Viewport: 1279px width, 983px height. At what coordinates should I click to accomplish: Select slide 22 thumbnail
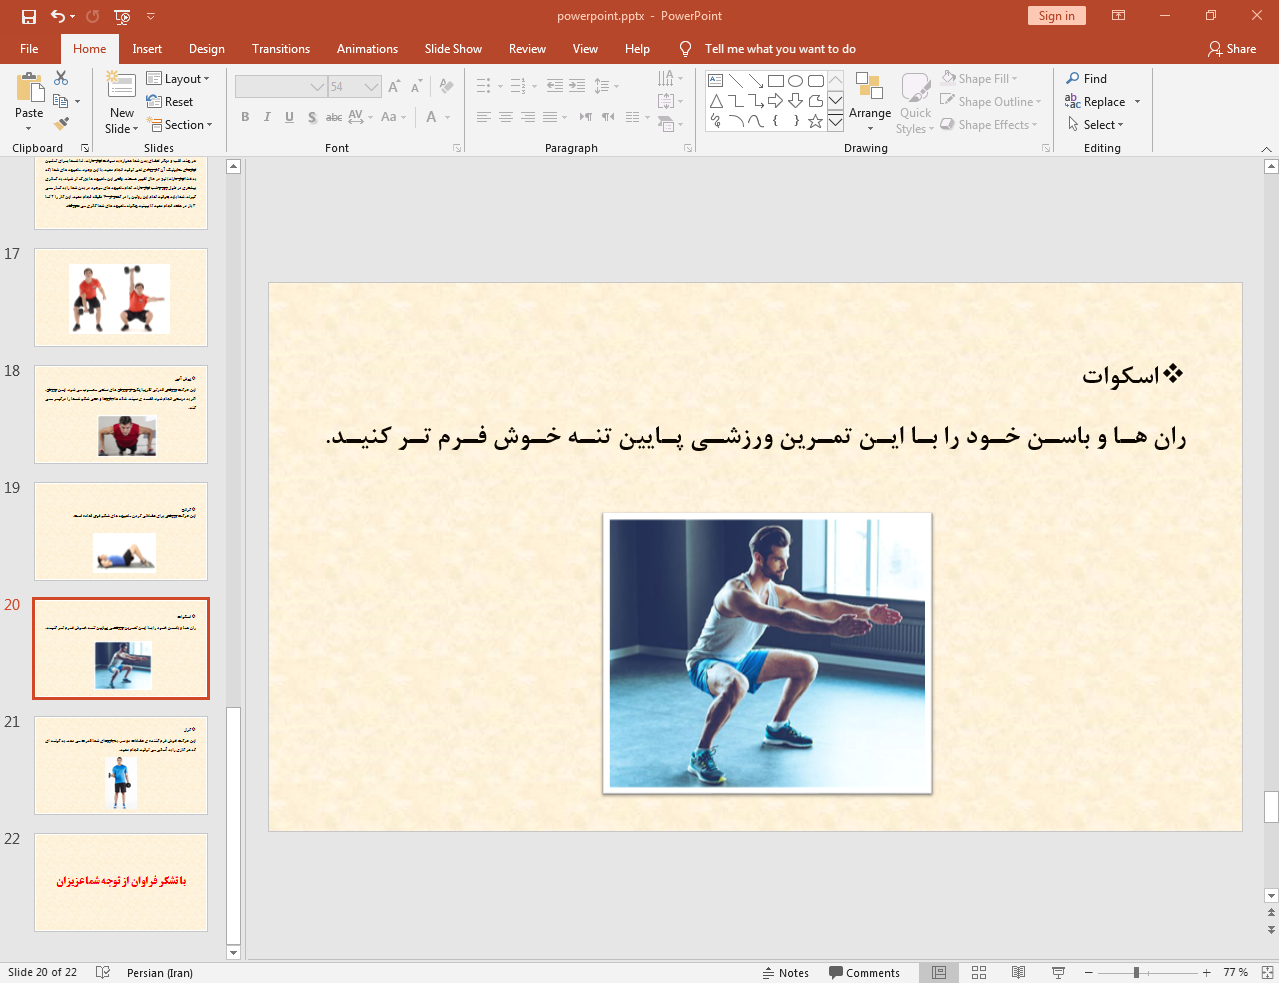click(121, 882)
